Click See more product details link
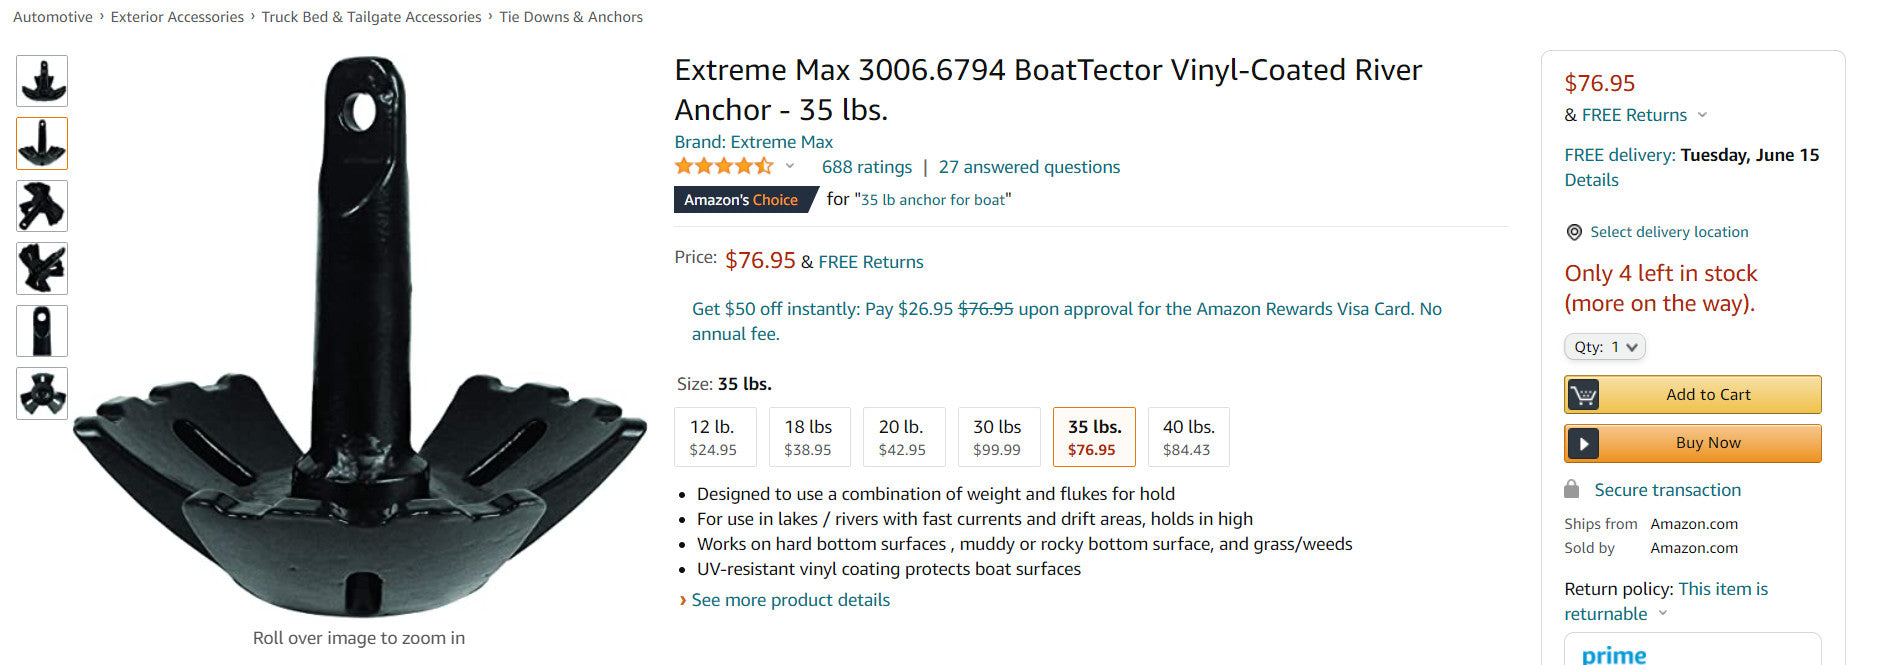 (790, 600)
